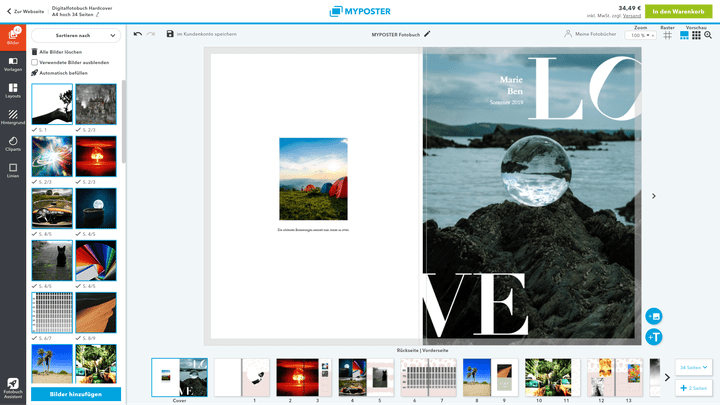Open the Hintergrund sidebar tab
Image resolution: width=720 pixels, height=405 pixels.
click(13, 118)
